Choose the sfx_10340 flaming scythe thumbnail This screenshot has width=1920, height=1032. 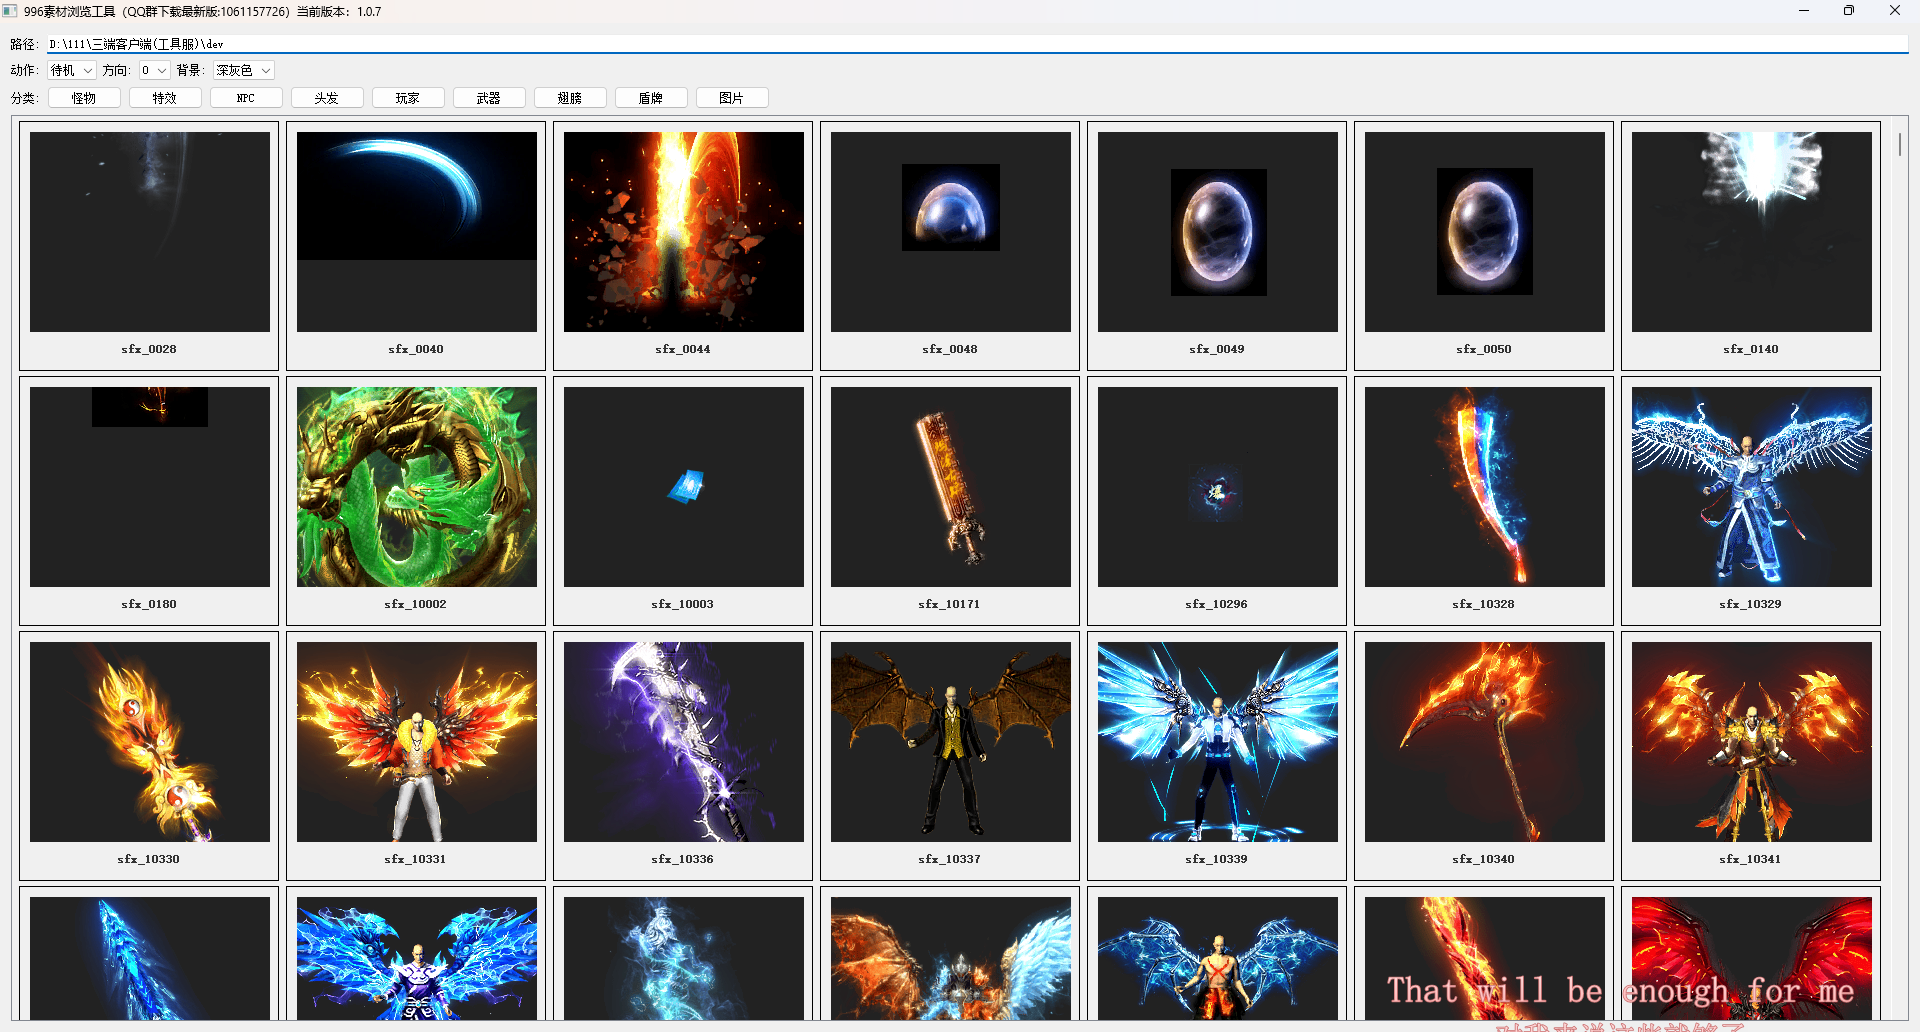(x=1484, y=742)
